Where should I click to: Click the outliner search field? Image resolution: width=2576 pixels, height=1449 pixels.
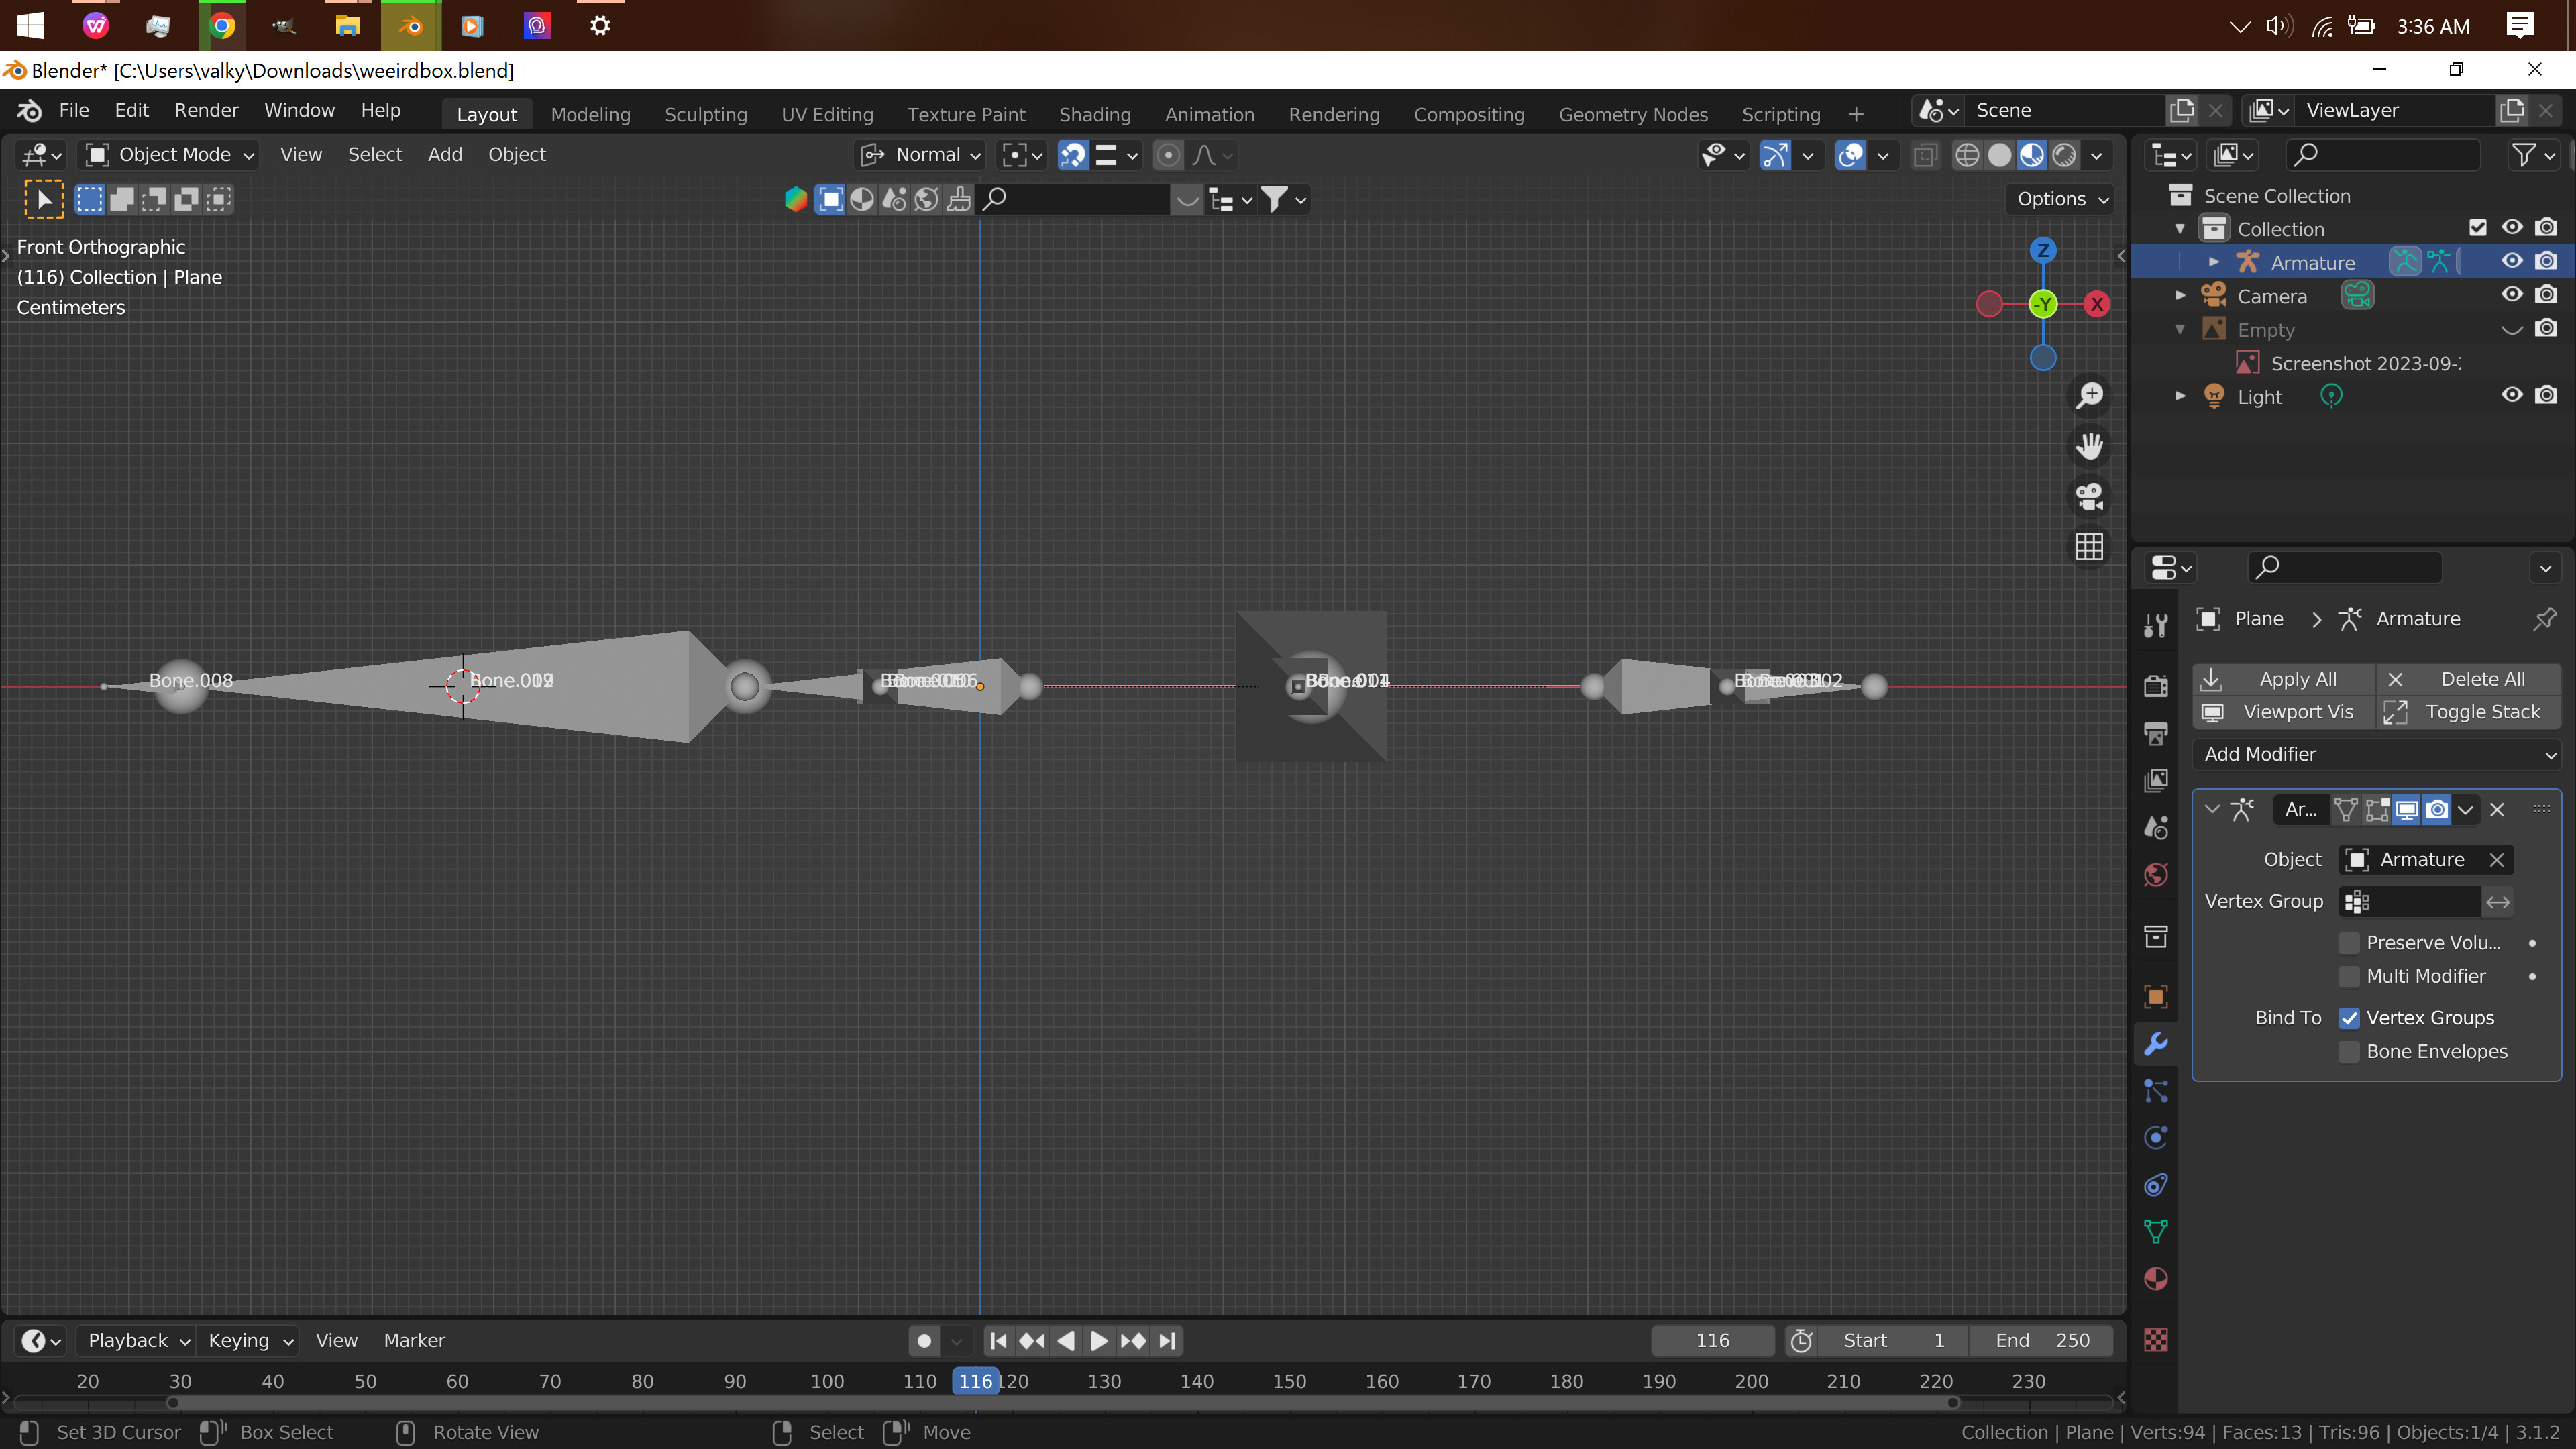pos(2384,155)
